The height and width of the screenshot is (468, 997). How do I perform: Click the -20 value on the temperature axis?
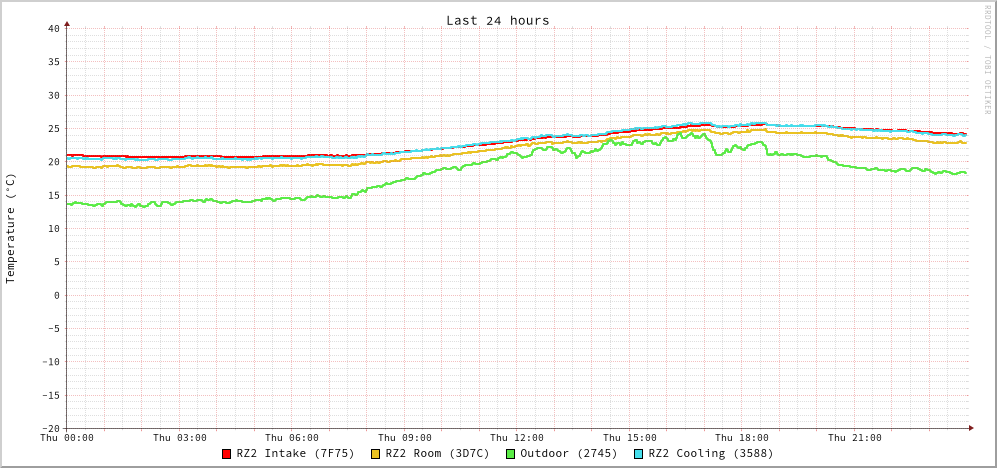click(50, 428)
